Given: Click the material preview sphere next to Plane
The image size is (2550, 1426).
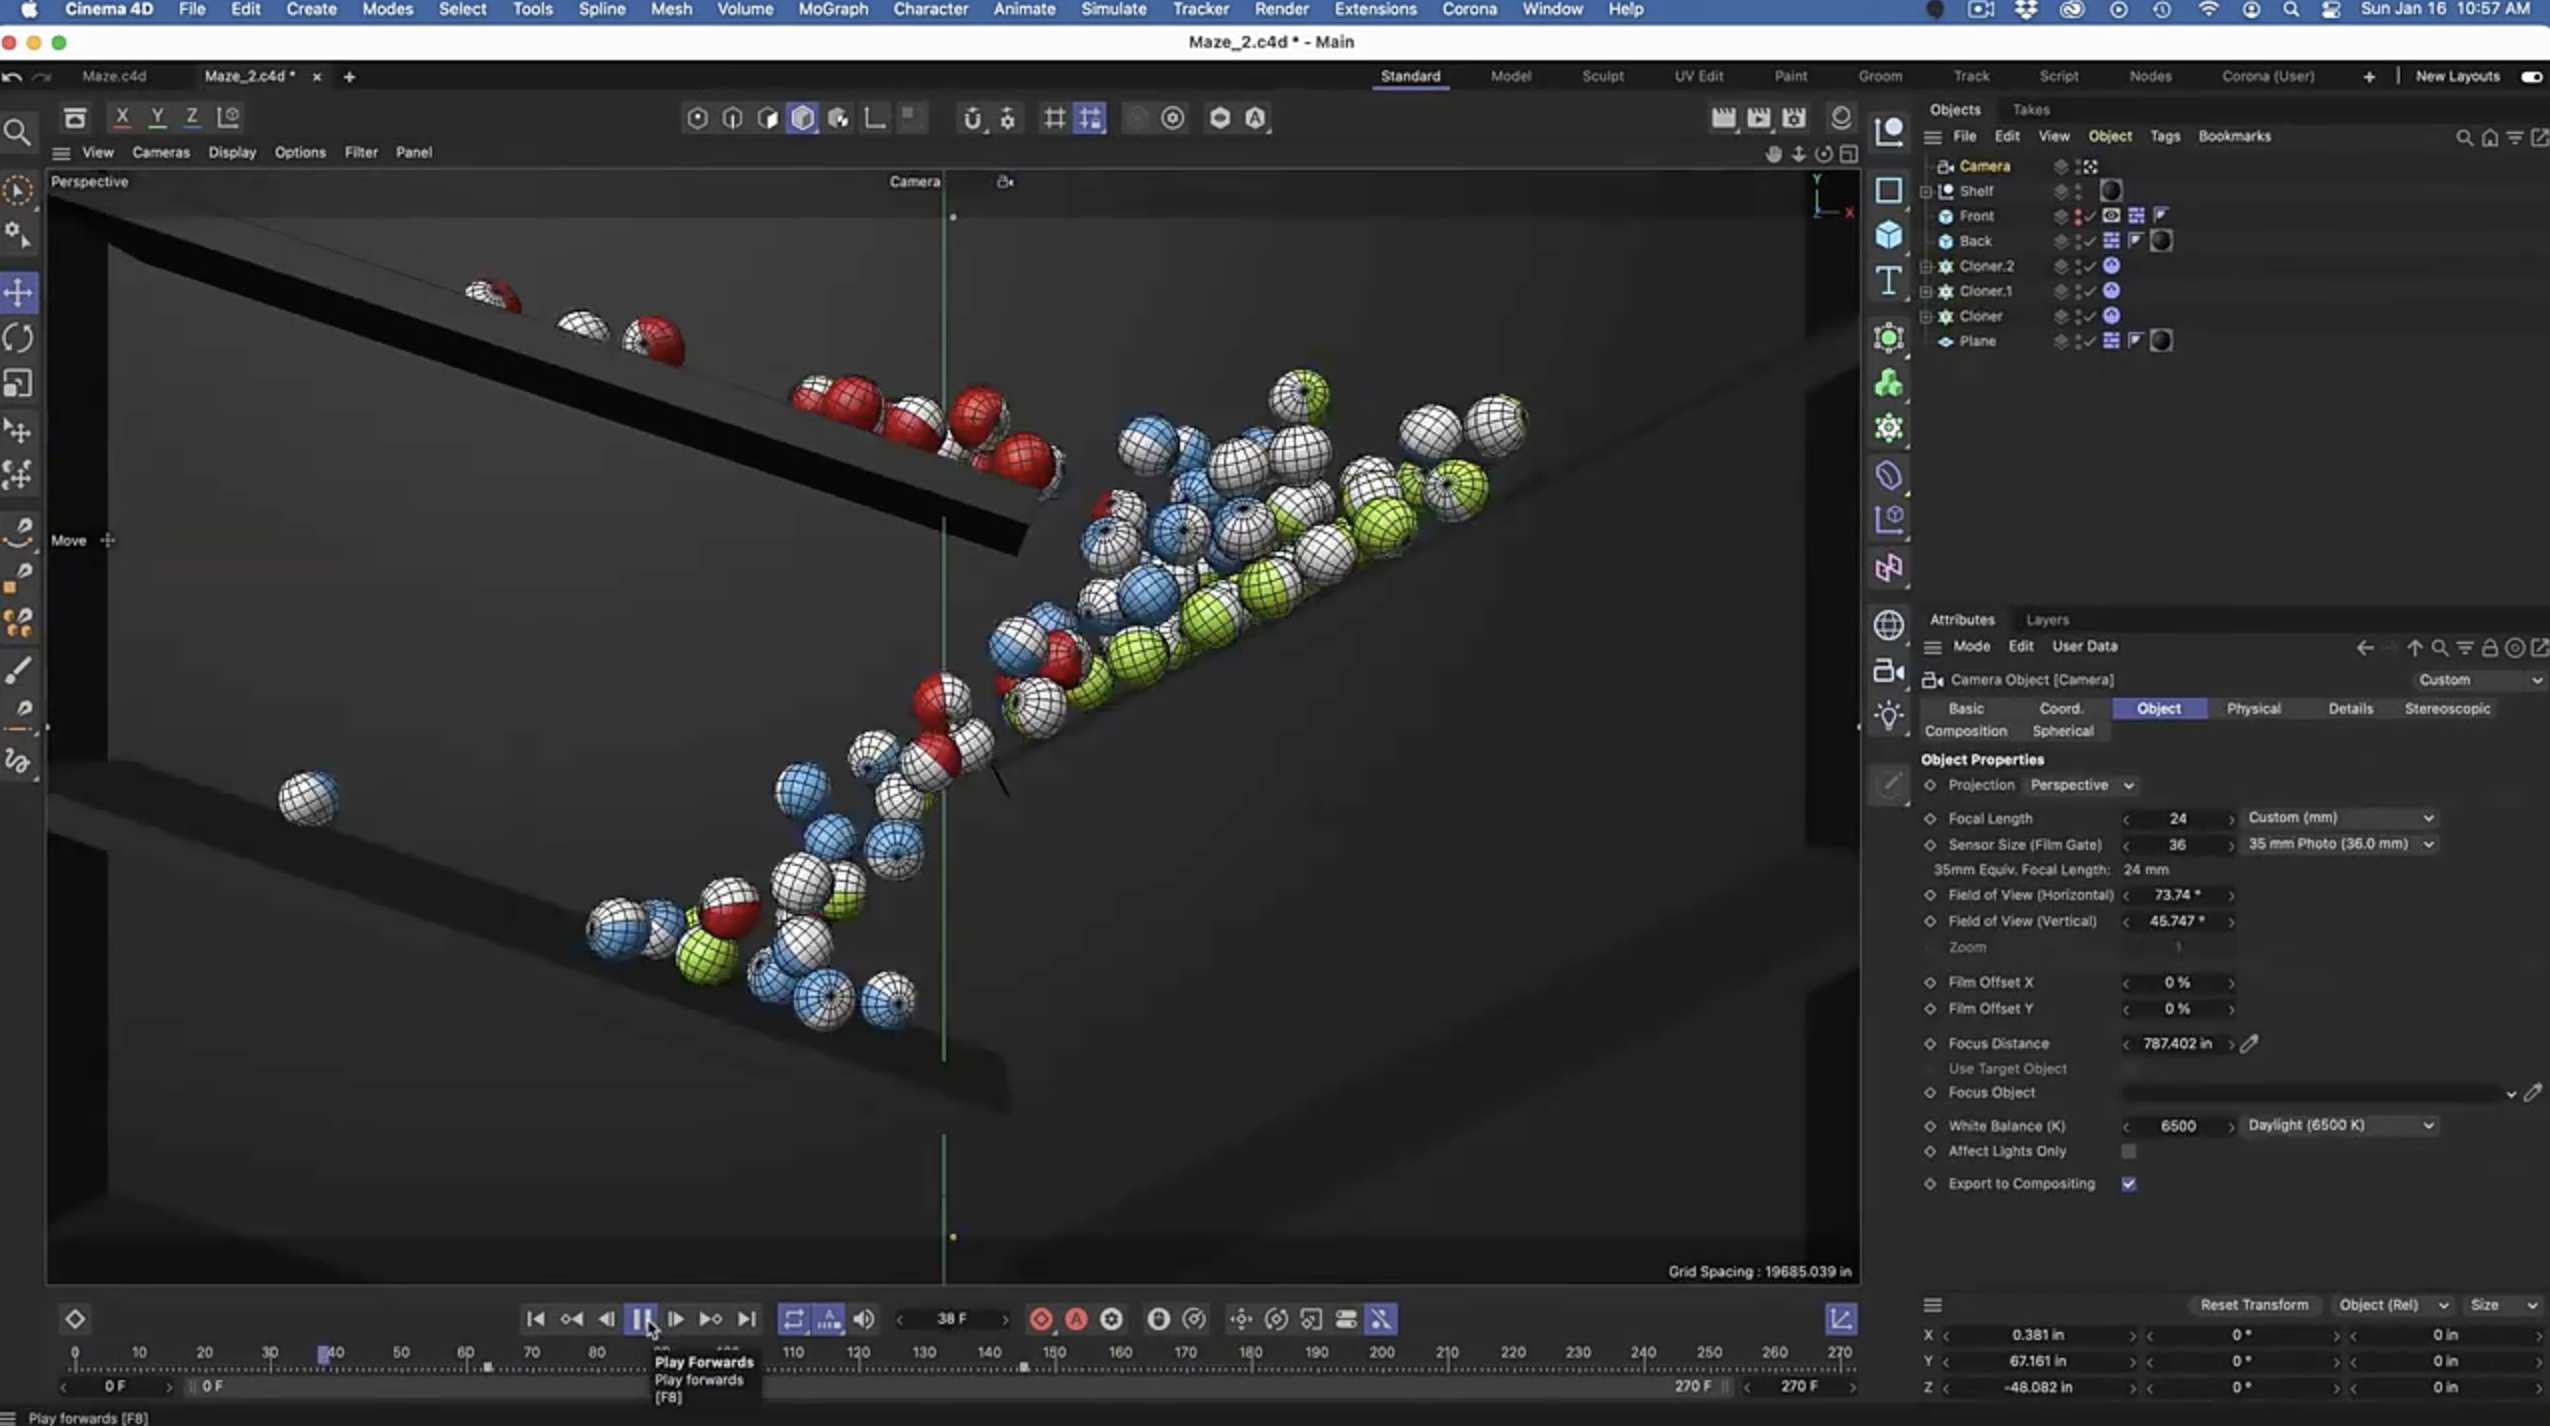Looking at the screenshot, I should [x=2160, y=341].
